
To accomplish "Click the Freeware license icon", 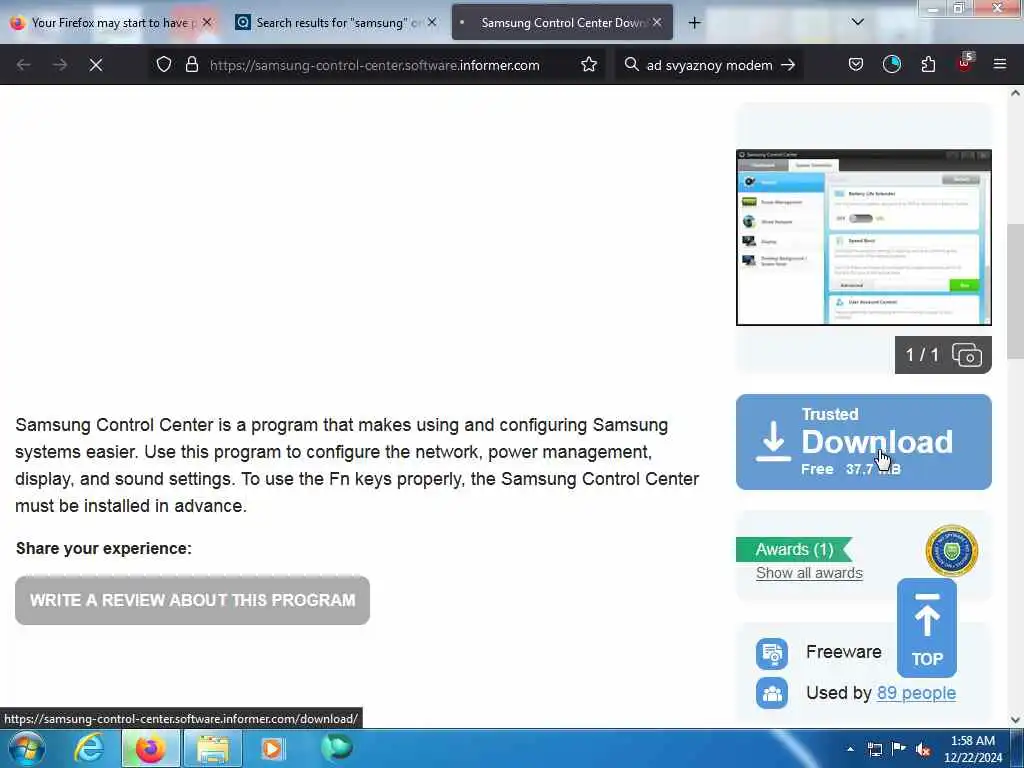I will (x=772, y=654).
